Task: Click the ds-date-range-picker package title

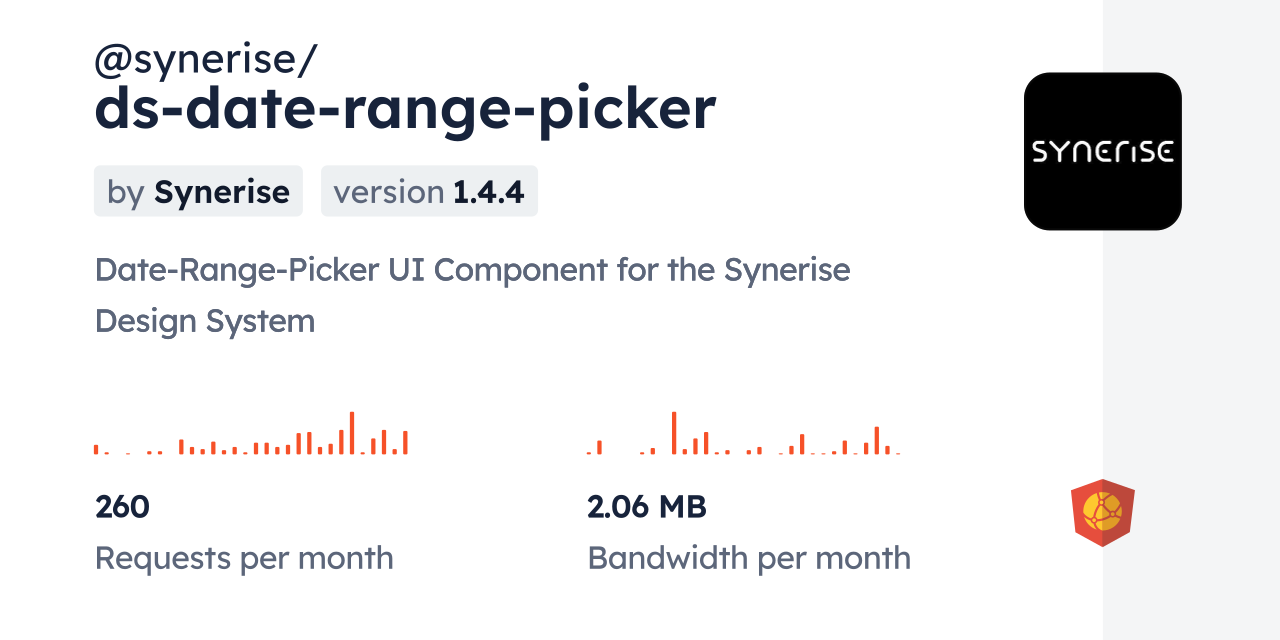Action: pos(404,108)
